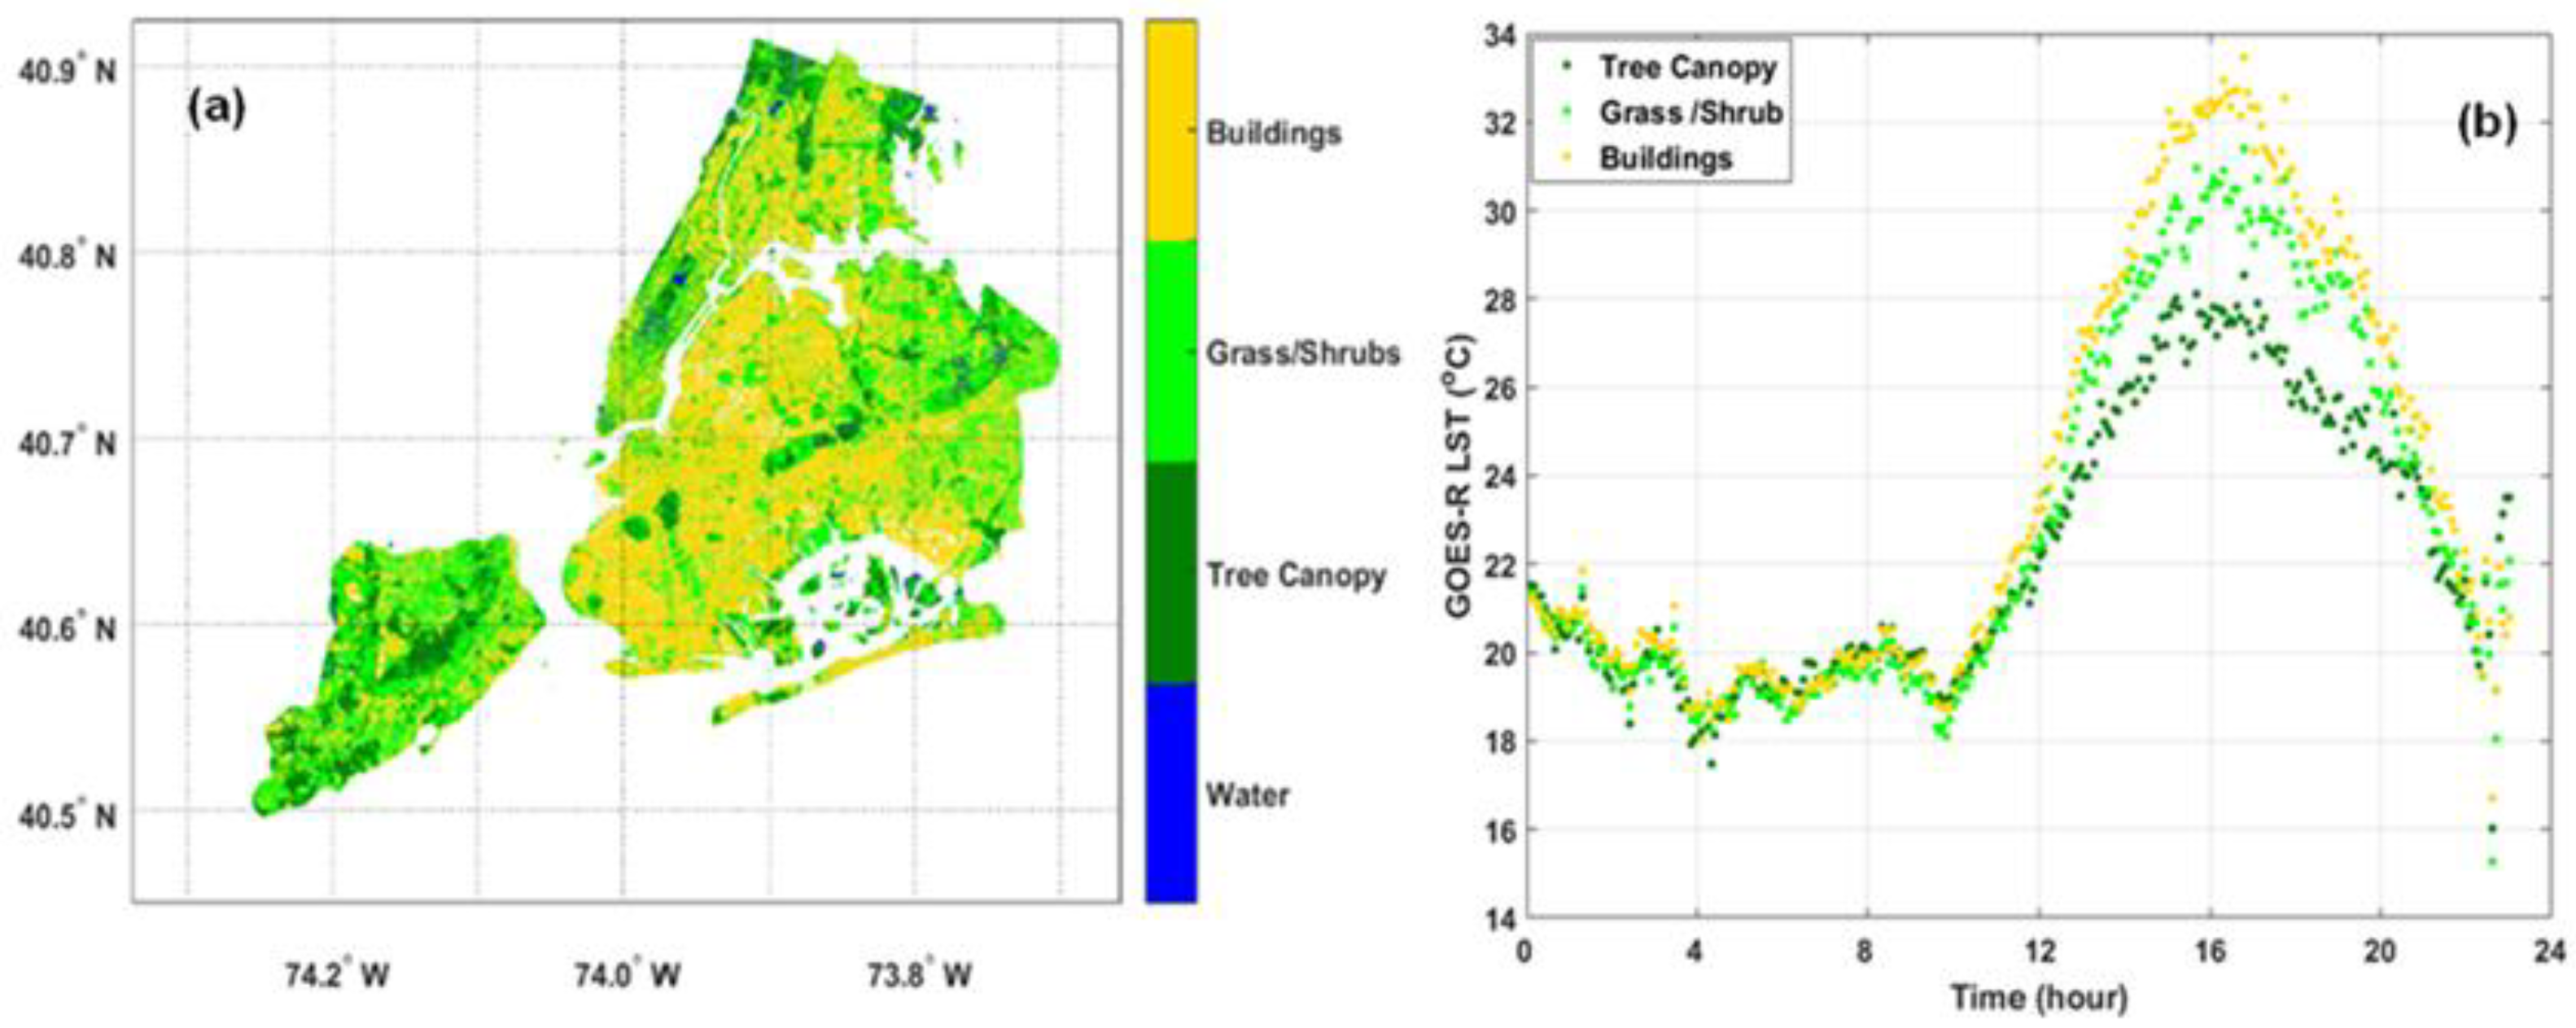Image resolution: width=2576 pixels, height=1028 pixels.
Task: Click the 40.9° N latitude tick label
Action: pyautogui.click(x=67, y=71)
